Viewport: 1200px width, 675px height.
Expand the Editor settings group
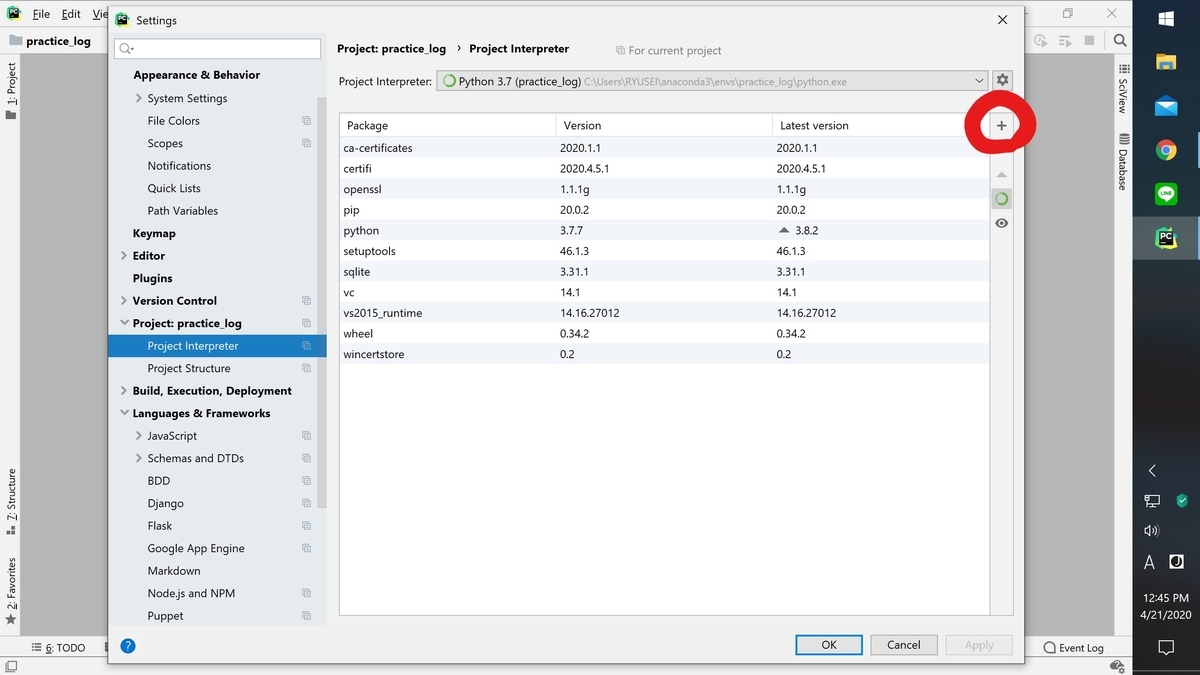(x=124, y=256)
